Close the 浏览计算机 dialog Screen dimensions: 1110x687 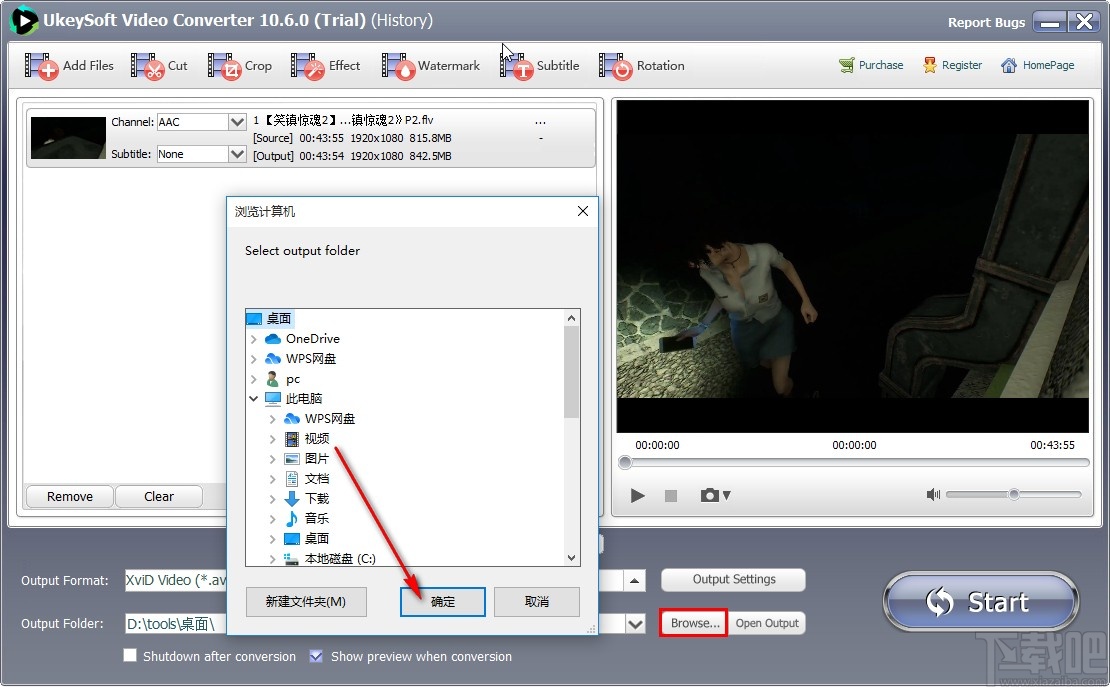(583, 211)
